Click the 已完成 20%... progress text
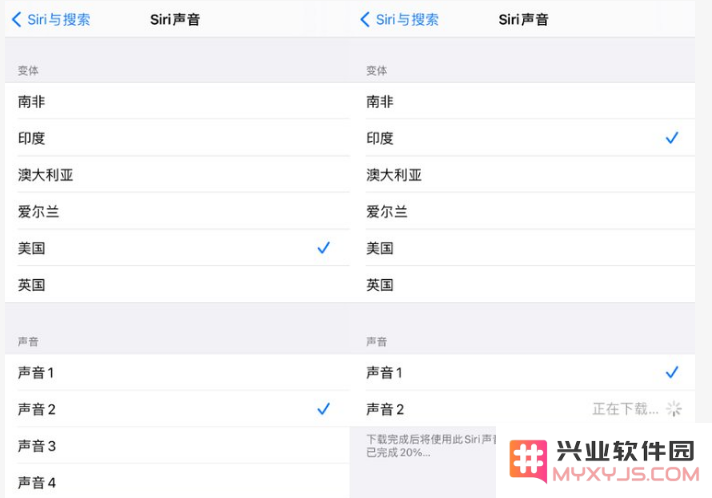 click(398, 453)
